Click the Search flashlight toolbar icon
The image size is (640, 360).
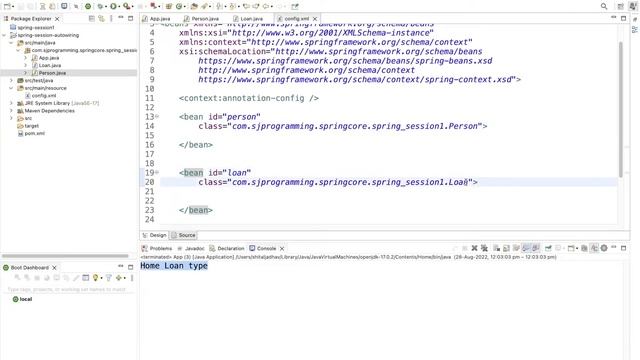coord(204,6)
